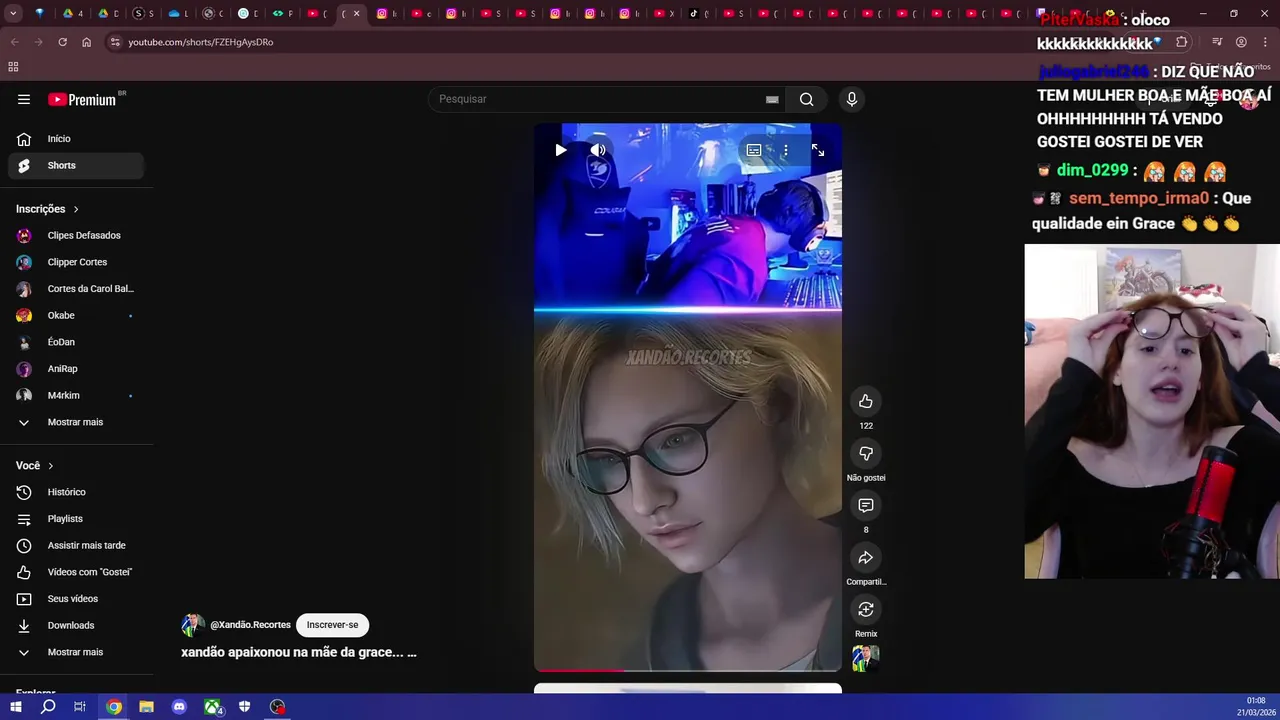The image size is (1280, 720).
Task: Close the active YouTube Shorts tab
Action: 356,14
